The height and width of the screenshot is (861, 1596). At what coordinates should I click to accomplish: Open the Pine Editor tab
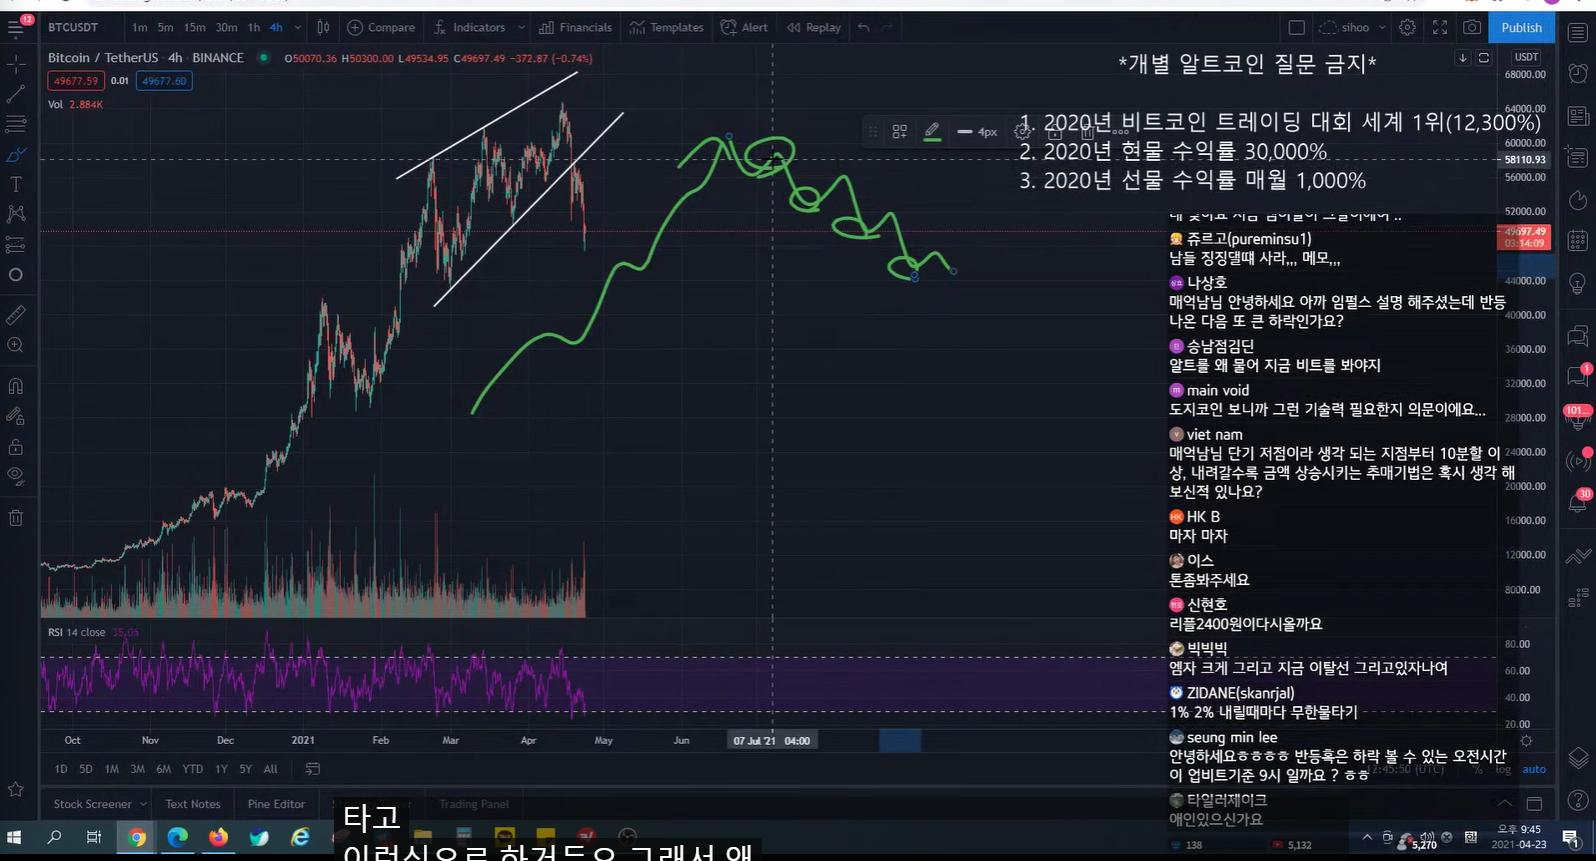[276, 804]
